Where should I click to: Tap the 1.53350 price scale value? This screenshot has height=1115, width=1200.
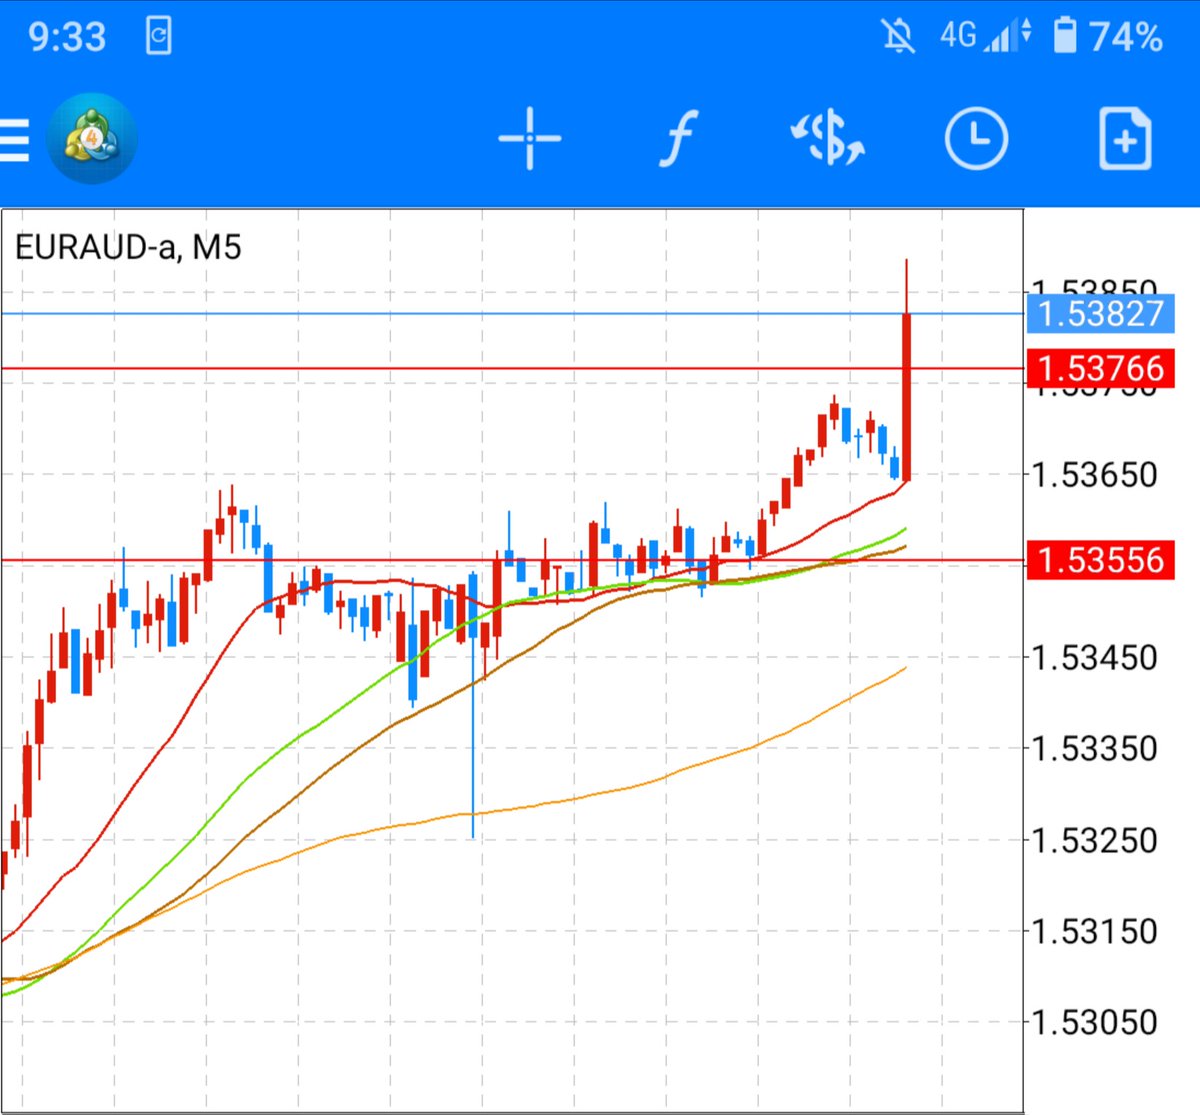click(1094, 748)
